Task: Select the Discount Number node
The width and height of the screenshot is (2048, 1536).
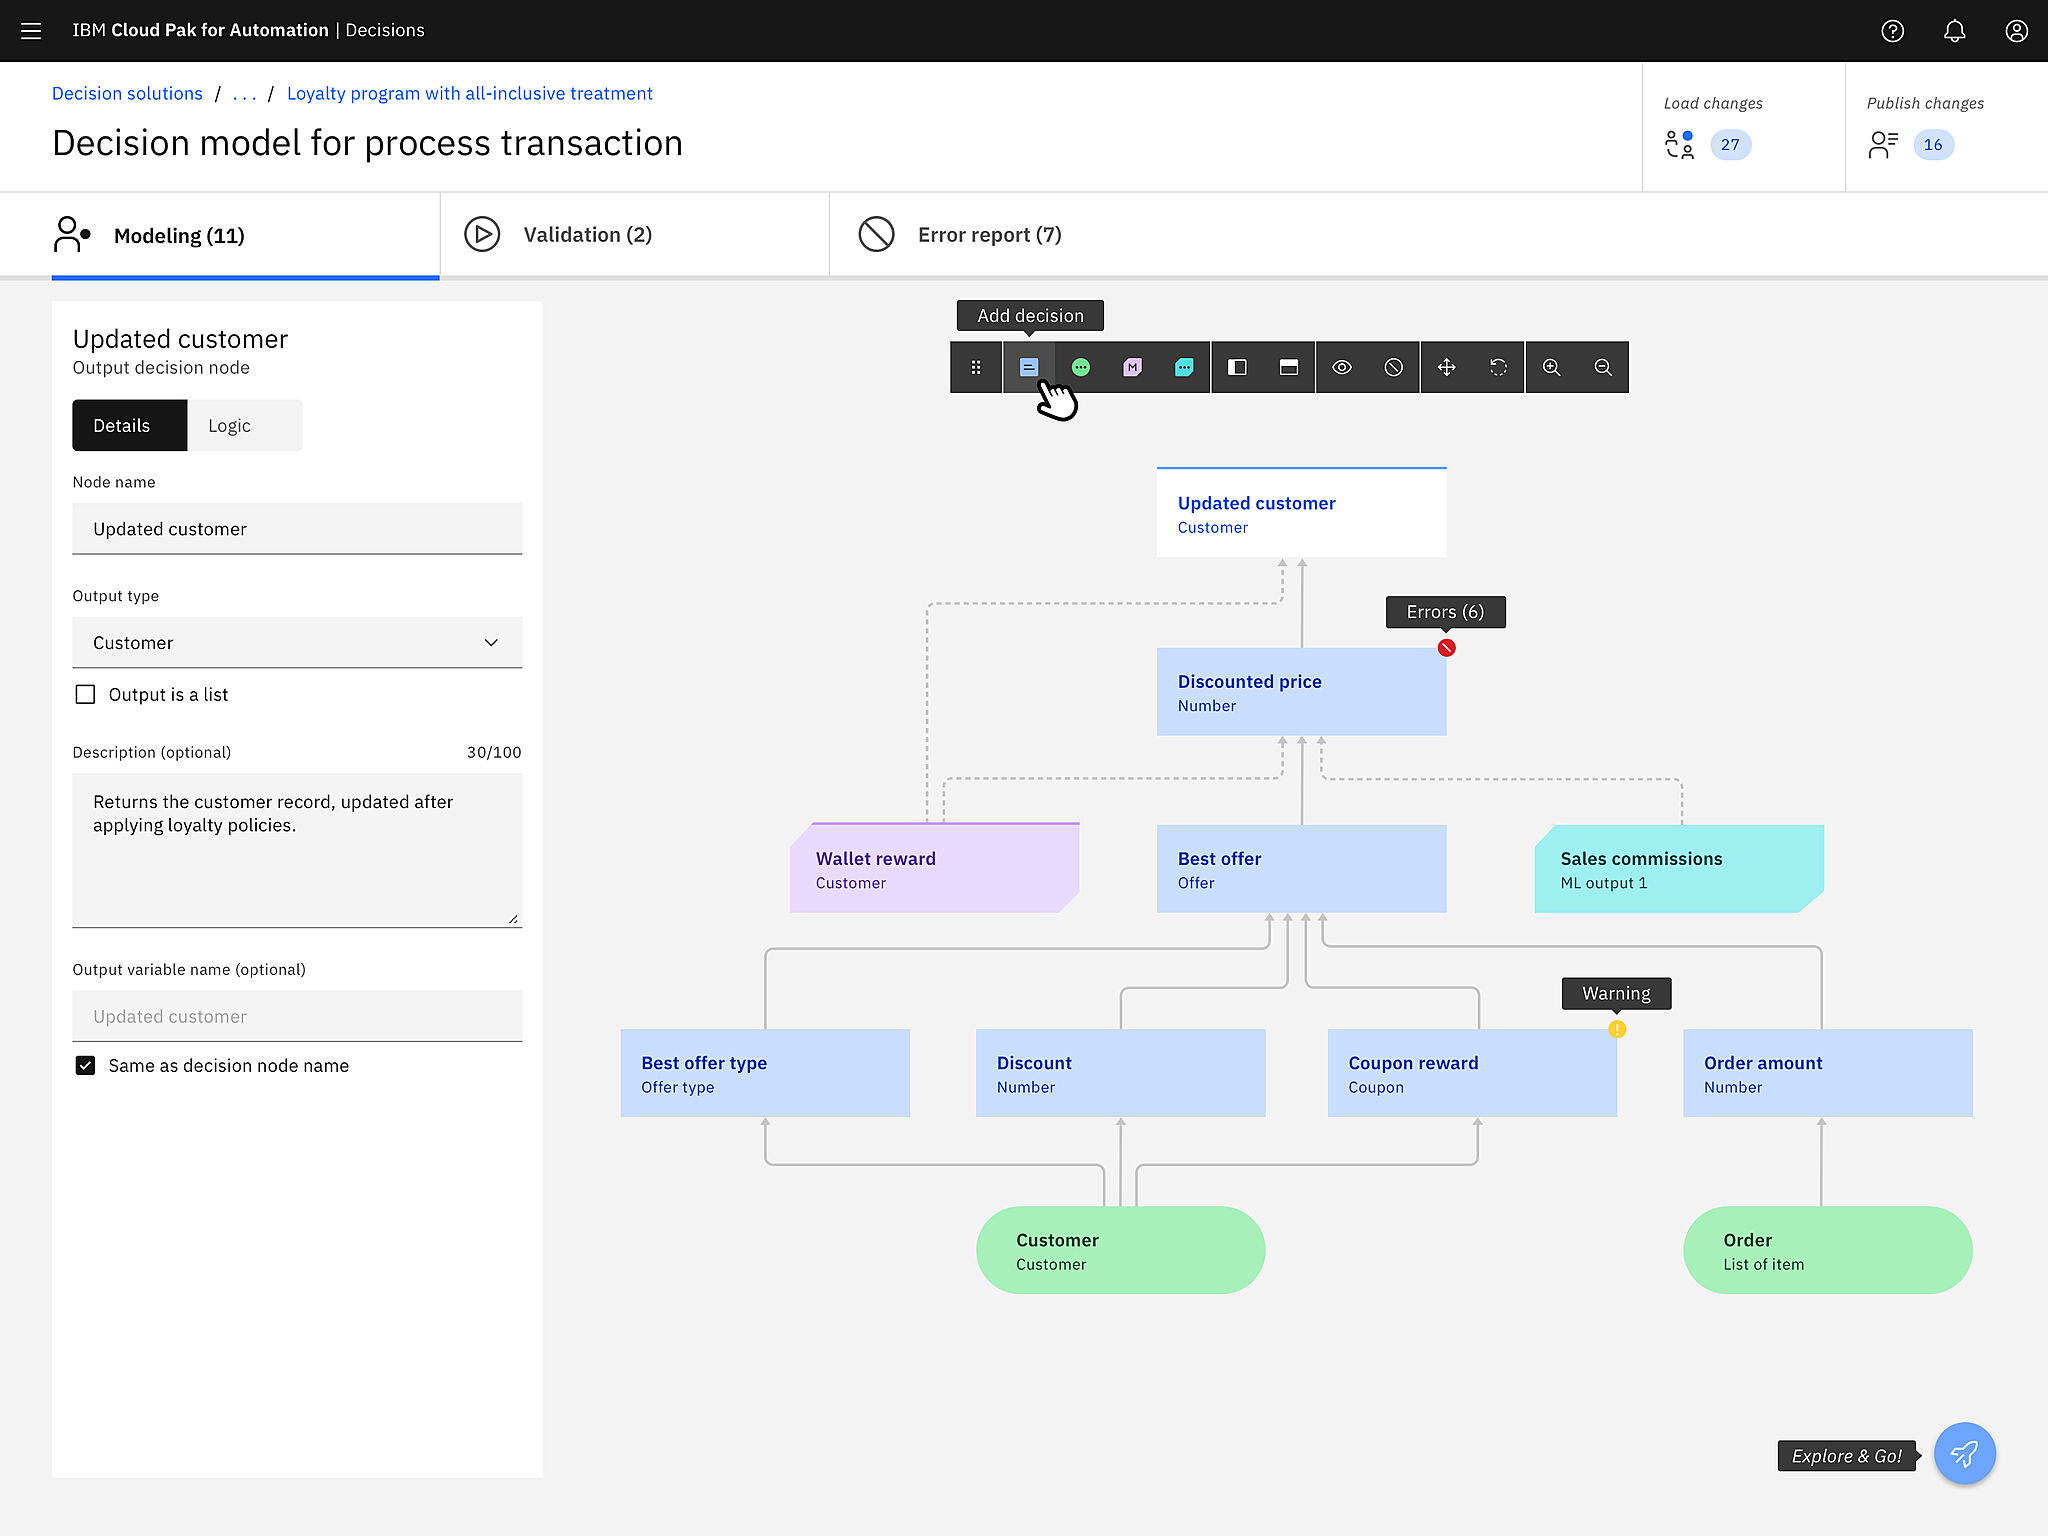Action: 1120,1073
